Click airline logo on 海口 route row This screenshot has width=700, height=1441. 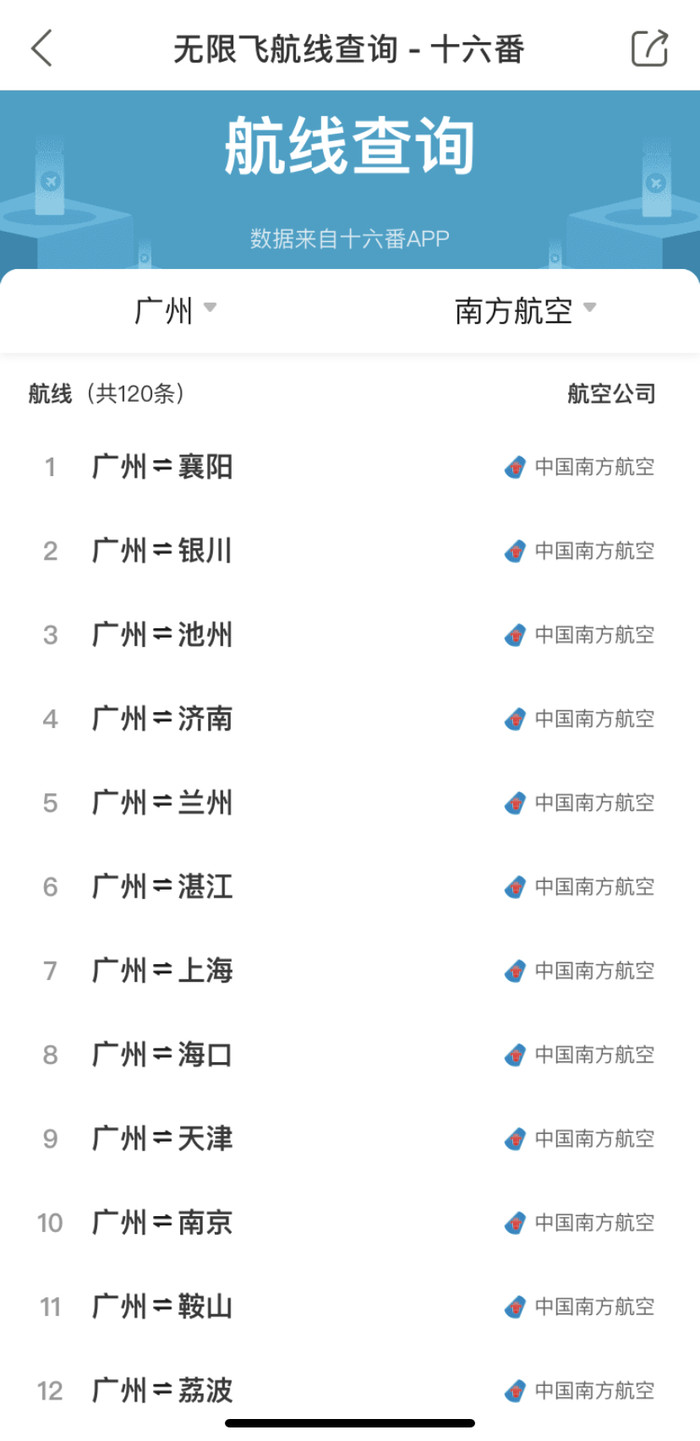coord(514,1055)
